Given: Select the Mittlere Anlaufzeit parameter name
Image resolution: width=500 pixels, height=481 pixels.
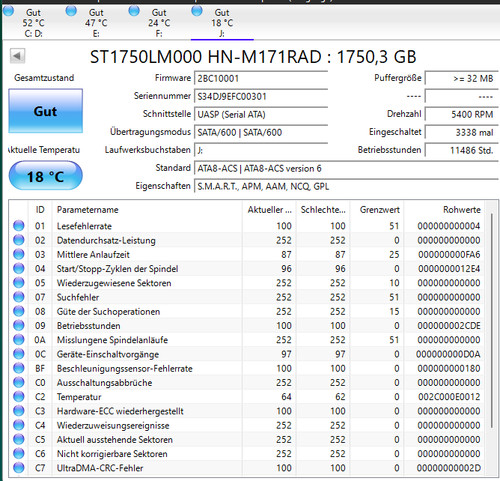Looking at the screenshot, I should click(x=93, y=255).
